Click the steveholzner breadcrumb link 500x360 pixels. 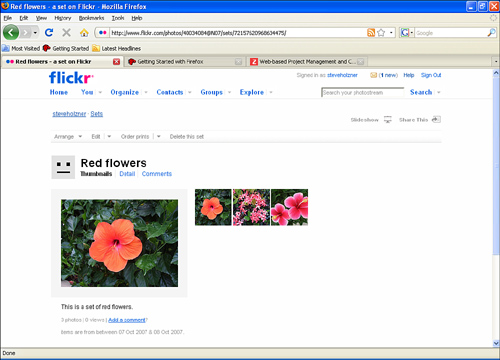click(x=69, y=114)
